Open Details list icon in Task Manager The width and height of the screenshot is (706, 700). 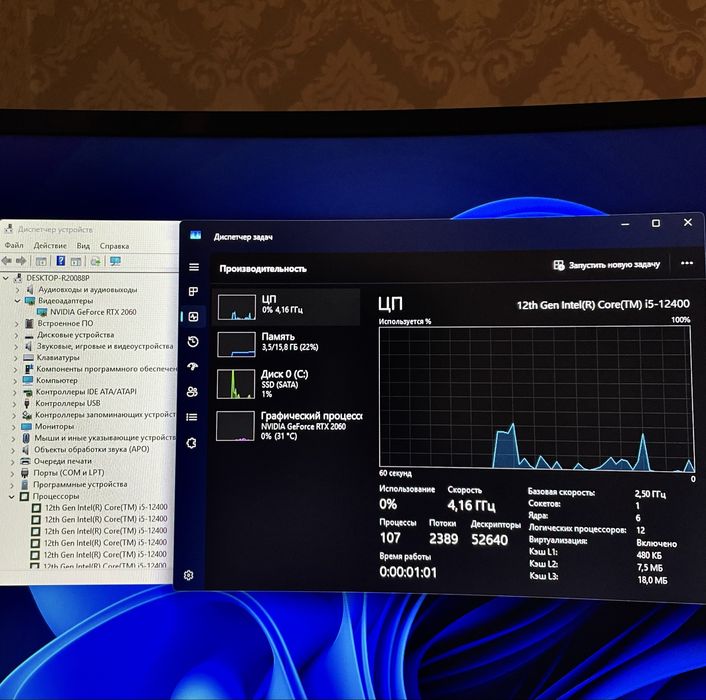pyautogui.click(x=192, y=417)
